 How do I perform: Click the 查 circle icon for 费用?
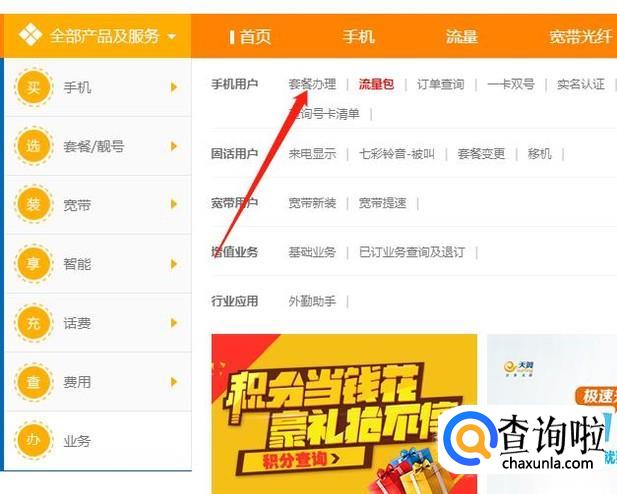pyautogui.click(x=33, y=381)
